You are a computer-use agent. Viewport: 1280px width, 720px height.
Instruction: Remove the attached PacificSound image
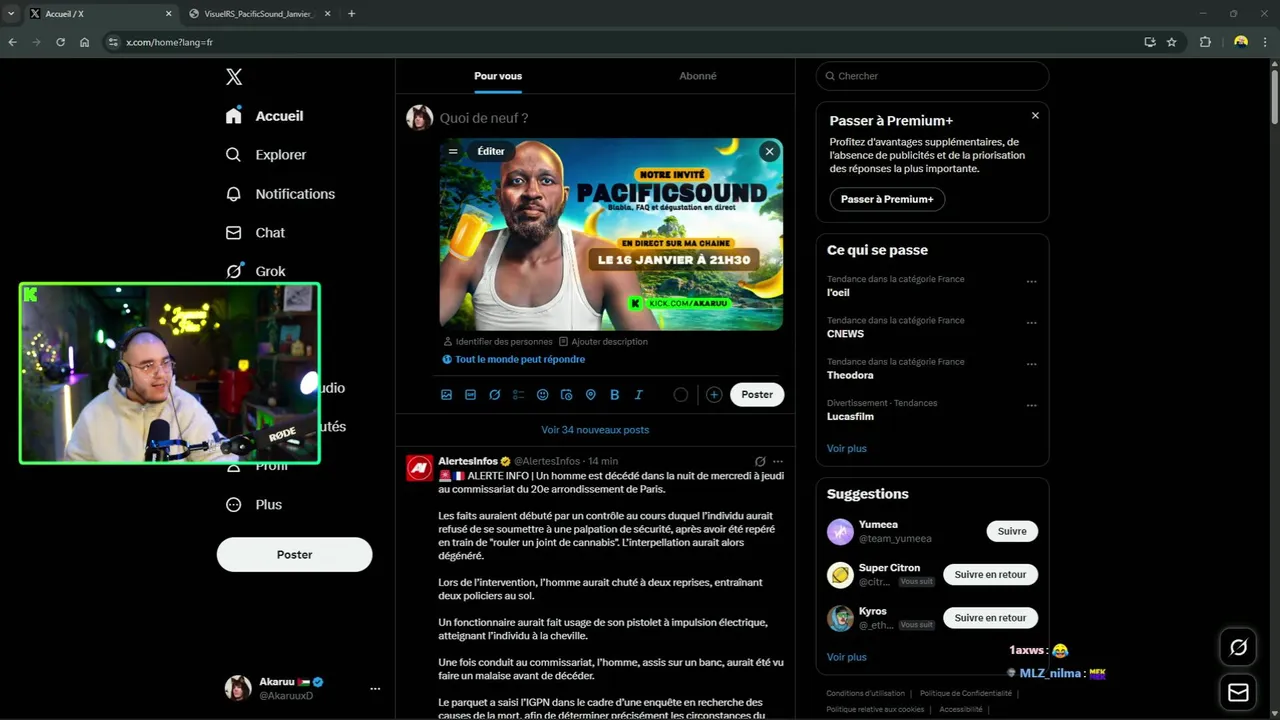tap(768, 151)
